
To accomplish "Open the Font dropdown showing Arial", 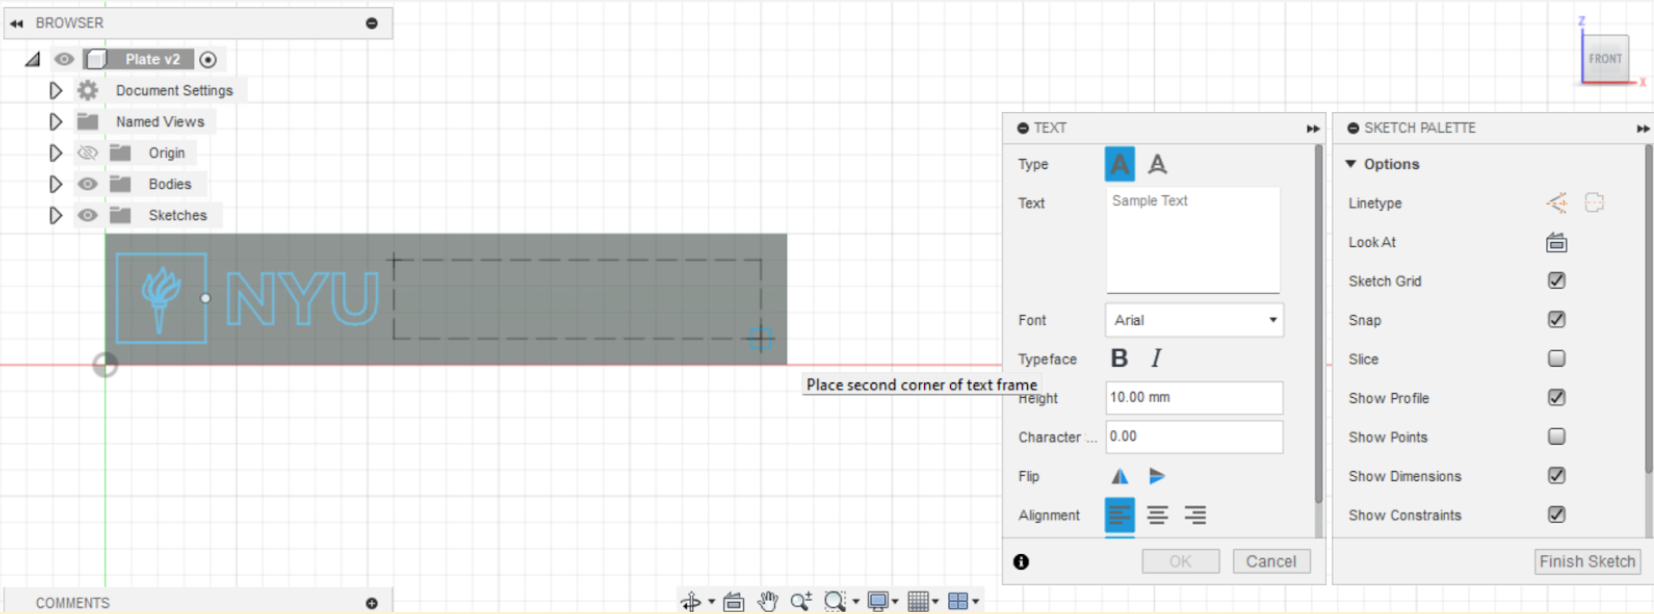I will tap(1194, 320).
